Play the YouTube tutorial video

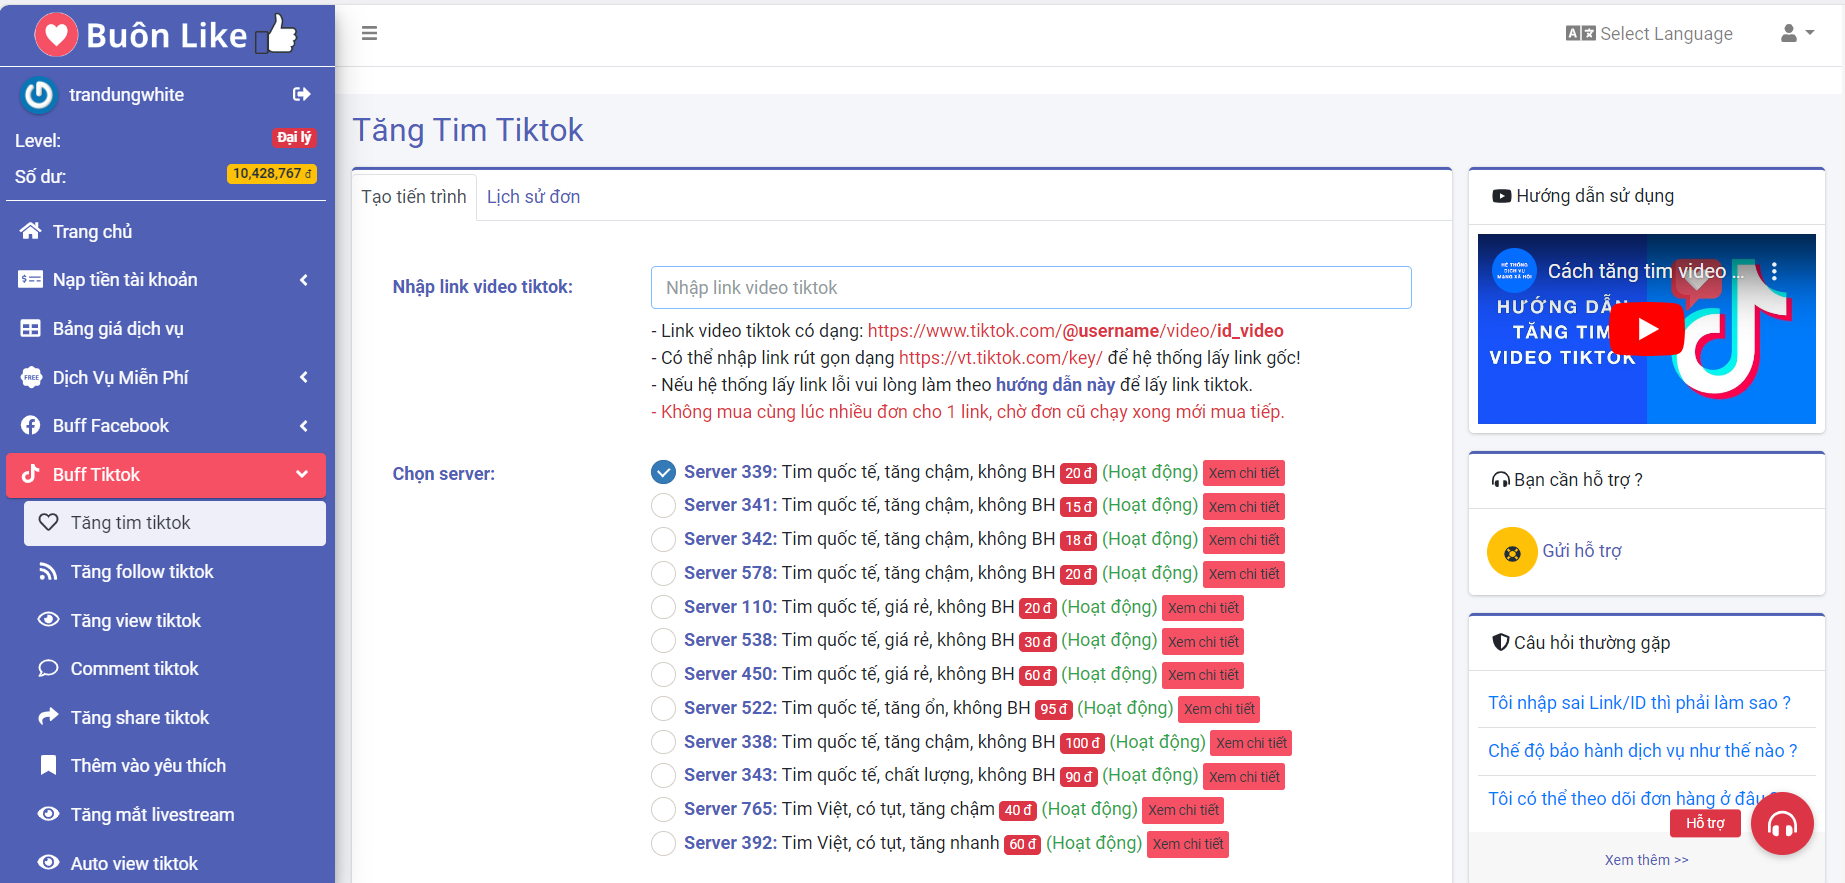[x=1646, y=329]
